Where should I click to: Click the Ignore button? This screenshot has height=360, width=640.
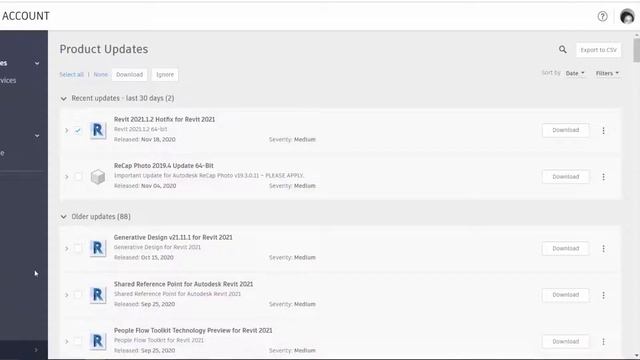tap(165, 75)
